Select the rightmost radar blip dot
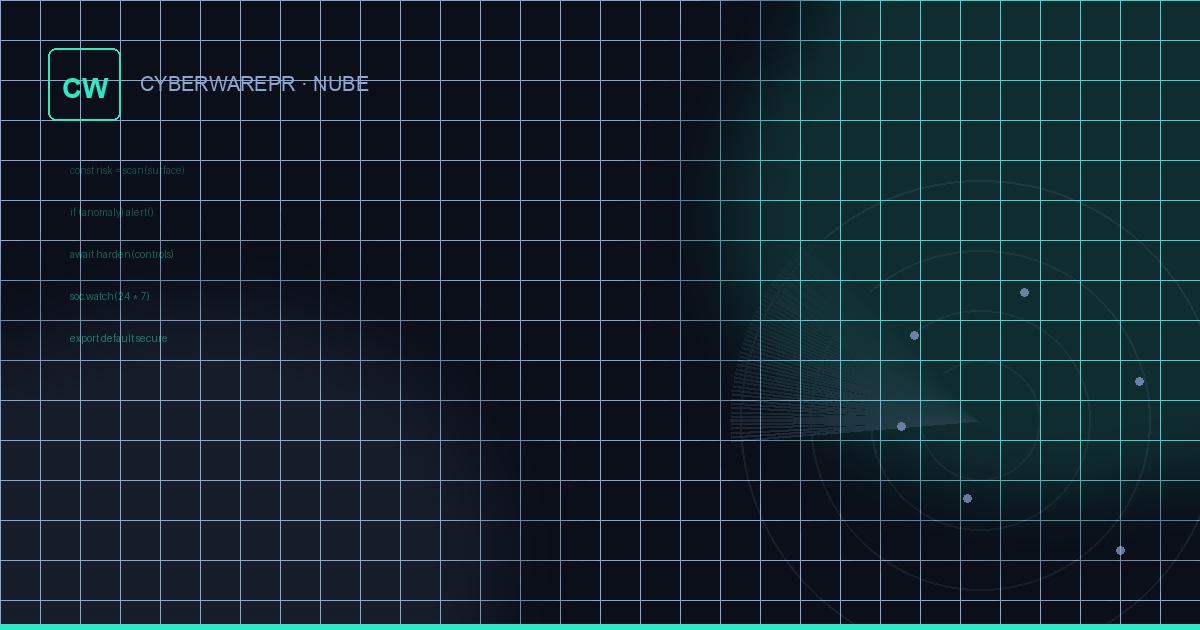 coord(1139,381)
